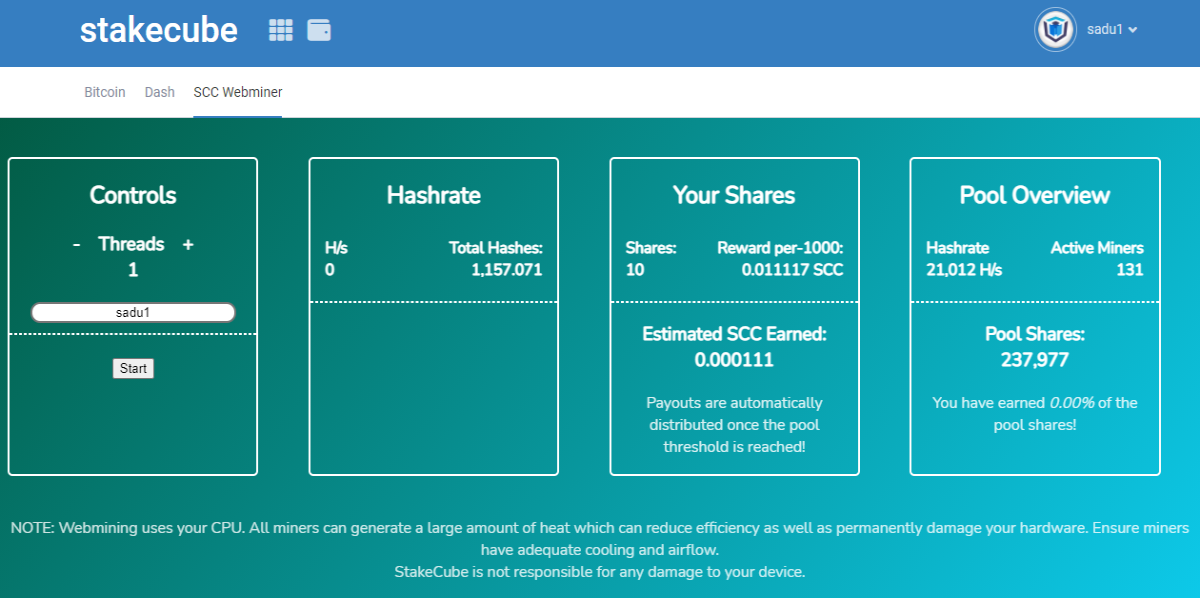Click the StakeCube not responsible disclaimer
This screenshot has height=598, width=1200.
[x=600, y=572]
